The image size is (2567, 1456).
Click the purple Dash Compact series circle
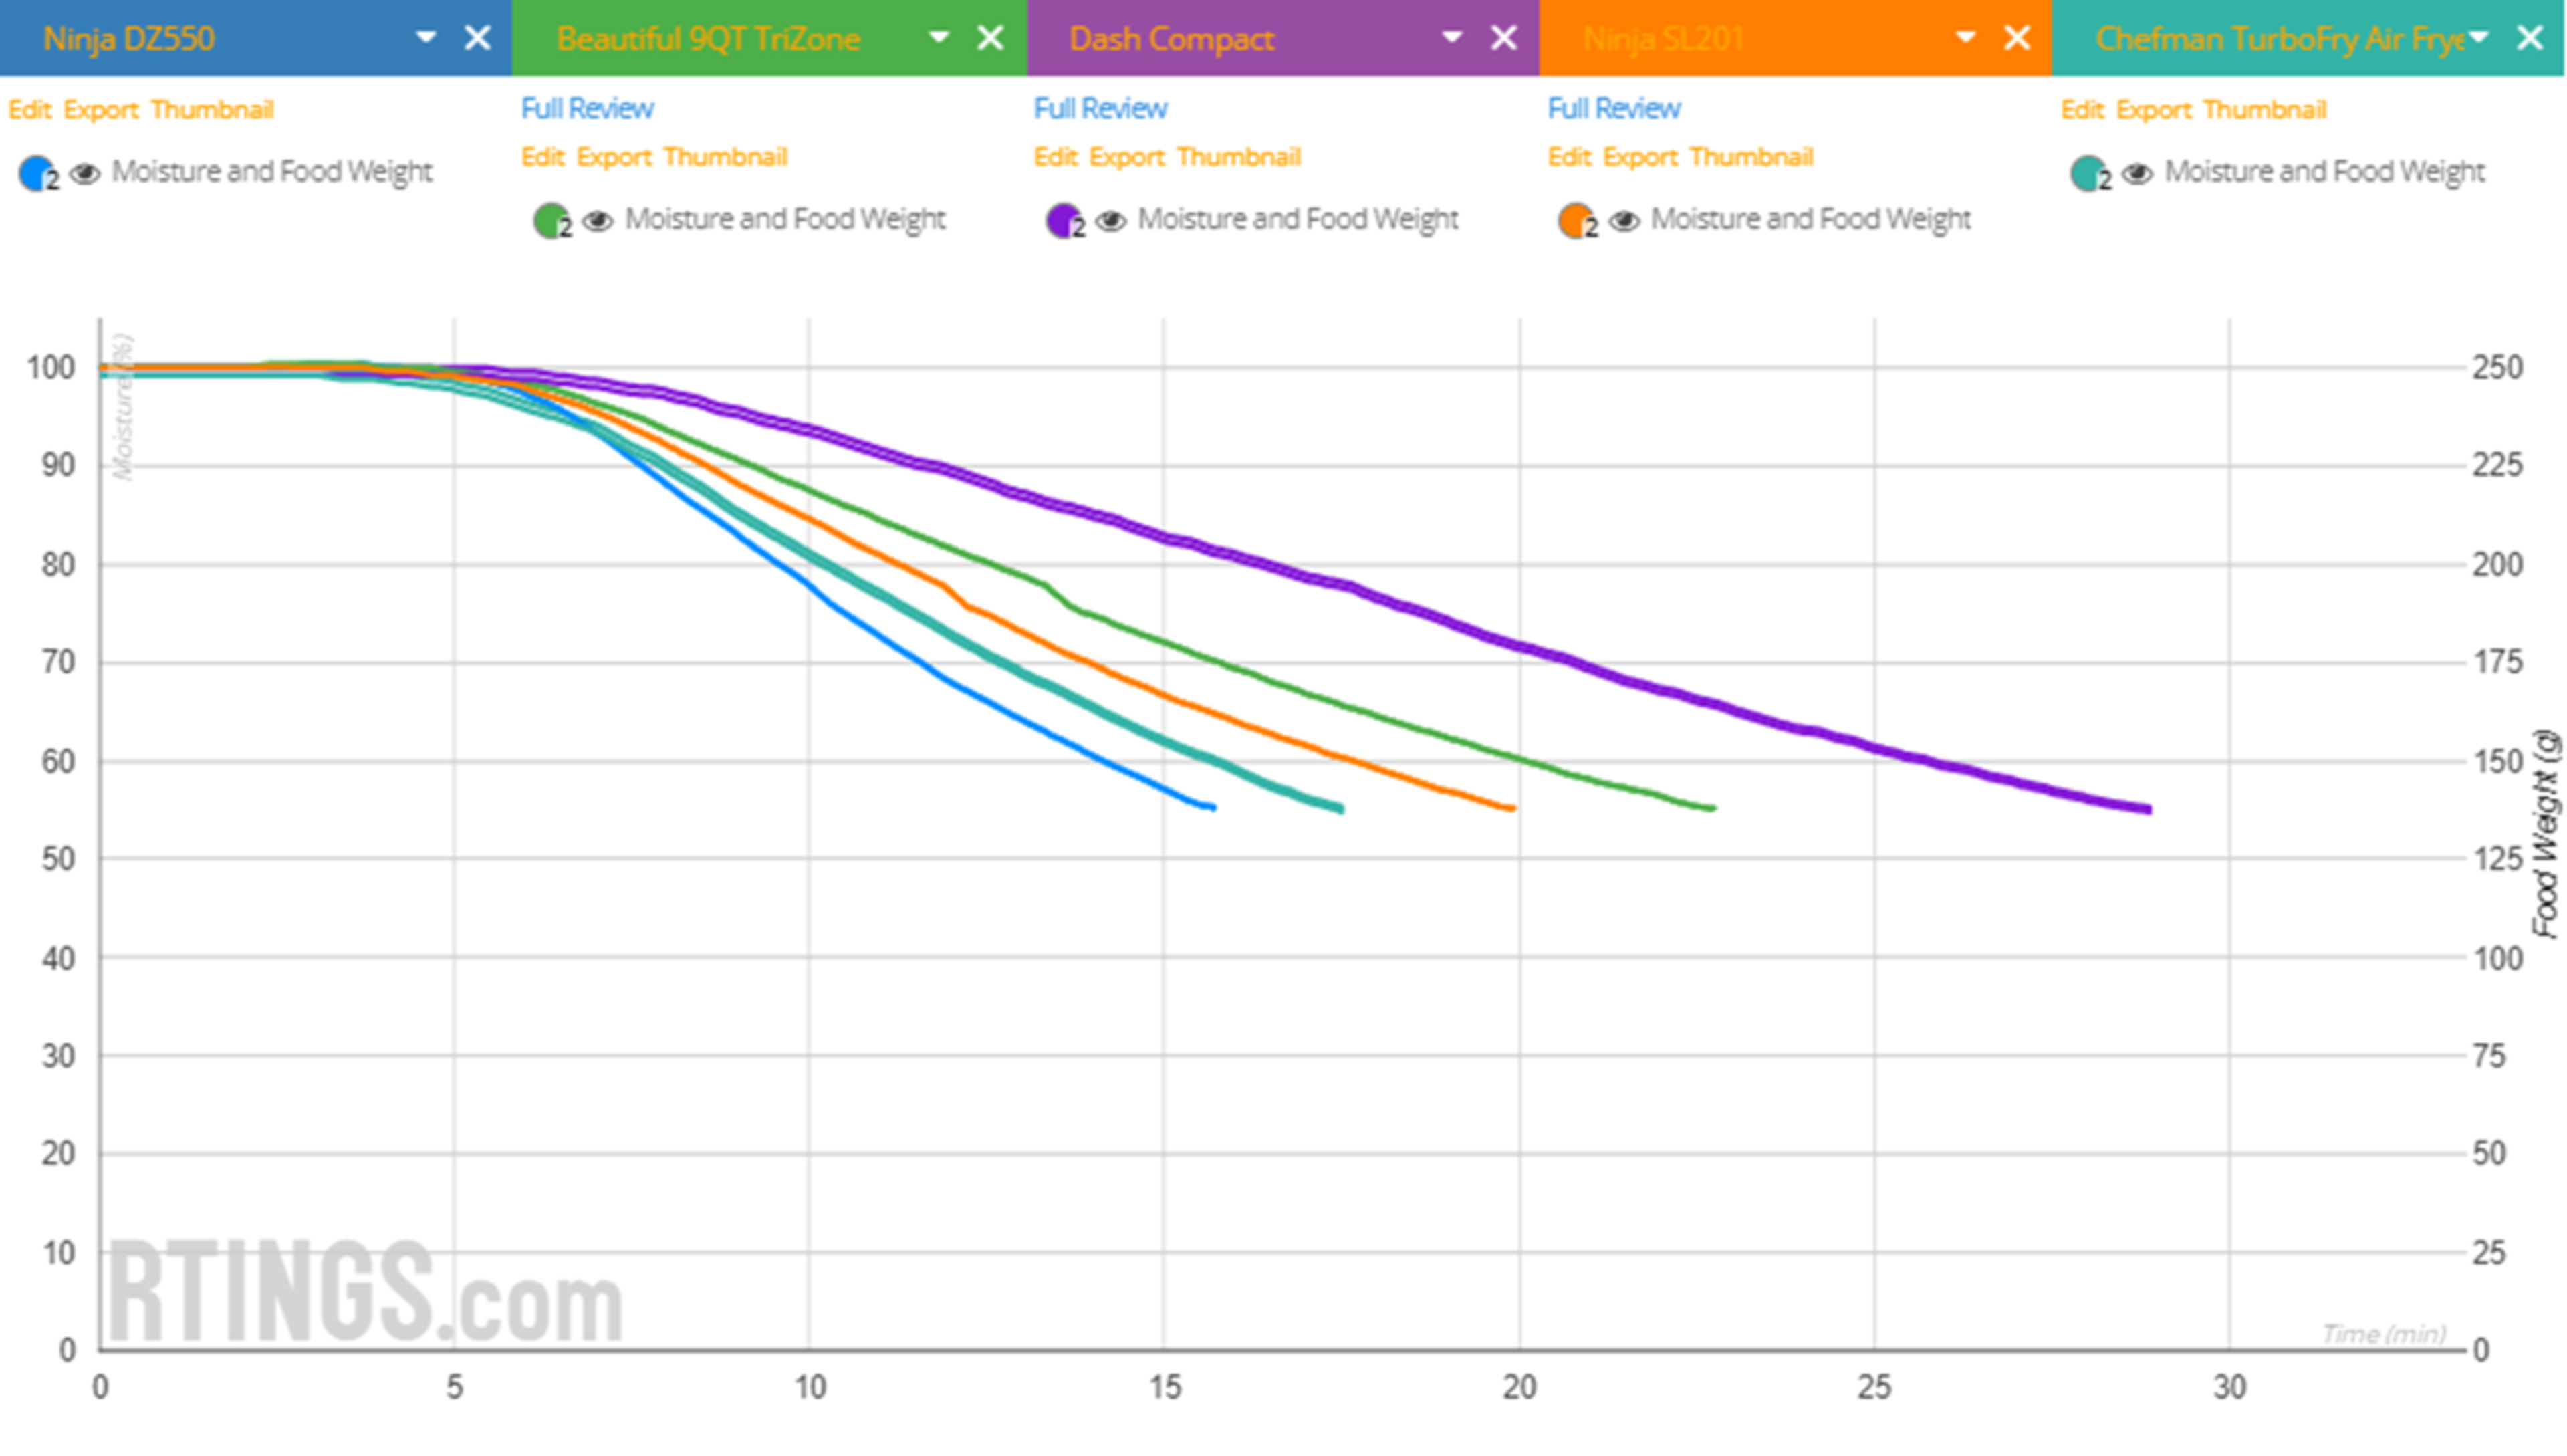(x=1062, y=220)
